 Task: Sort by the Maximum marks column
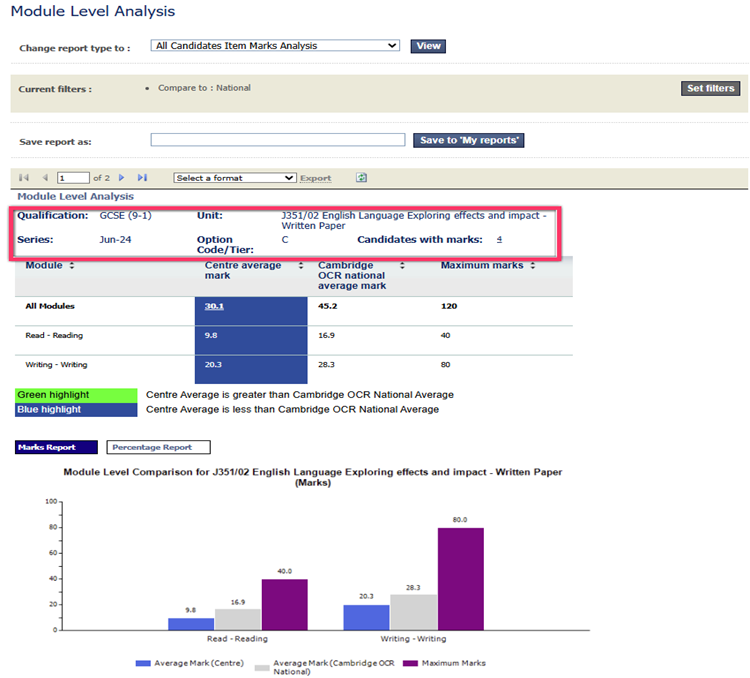coord(533,266)
